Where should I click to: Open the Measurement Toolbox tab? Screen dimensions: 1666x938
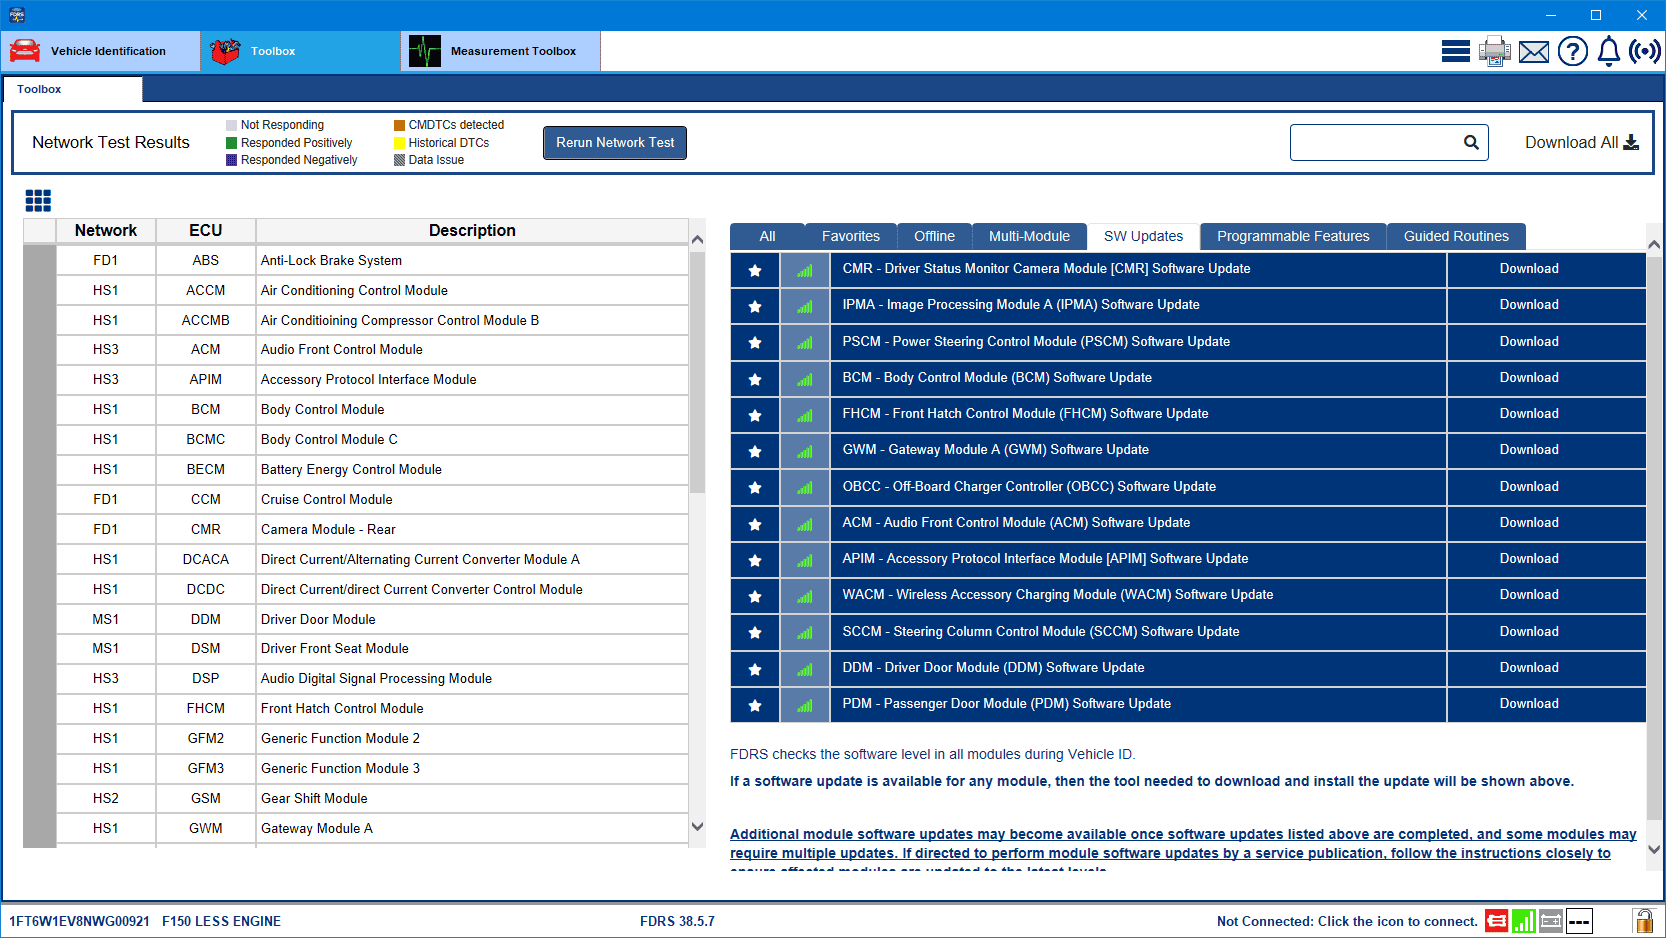pos(500,51)
